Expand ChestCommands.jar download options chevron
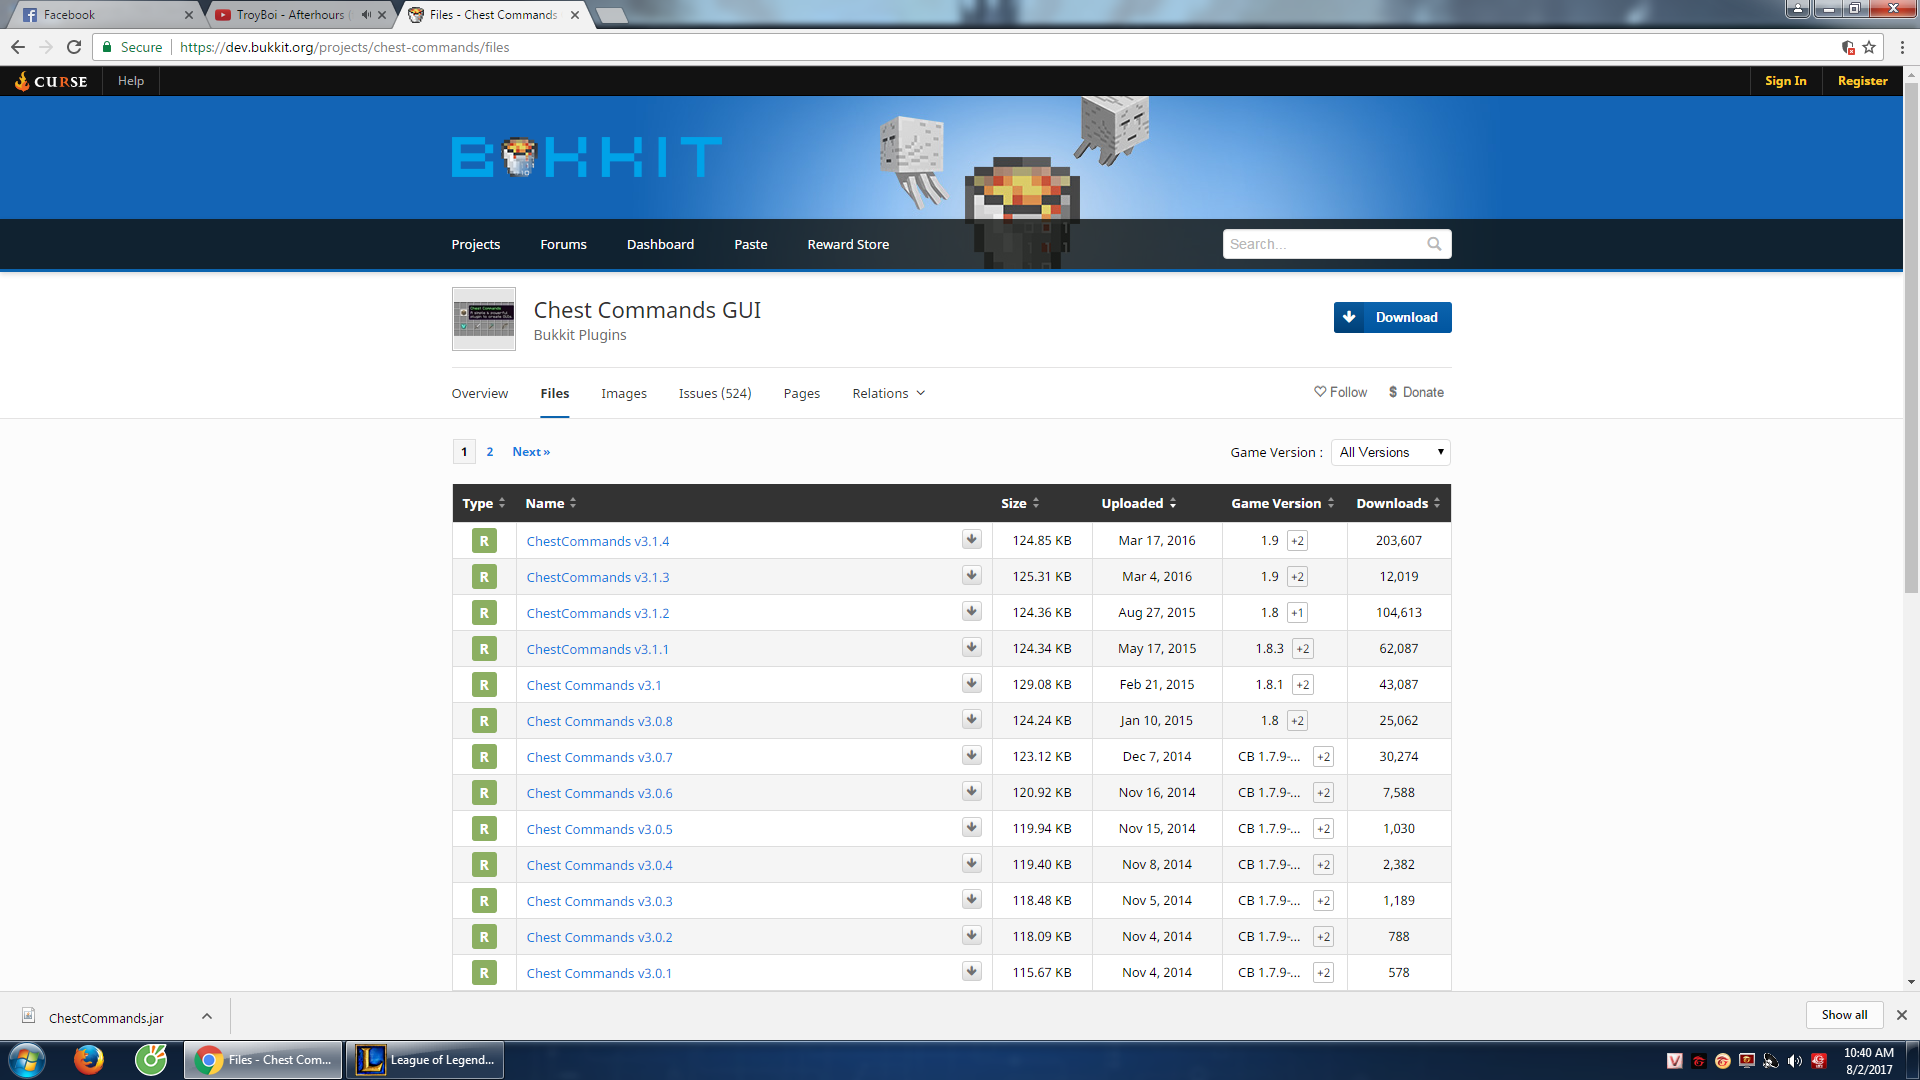Image resolution: width=1920 pixels, height=1080 pixels. point(207,1016)
